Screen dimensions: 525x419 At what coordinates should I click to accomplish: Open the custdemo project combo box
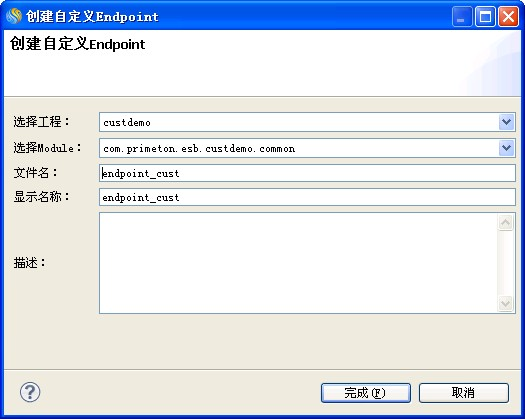[307, 122]
